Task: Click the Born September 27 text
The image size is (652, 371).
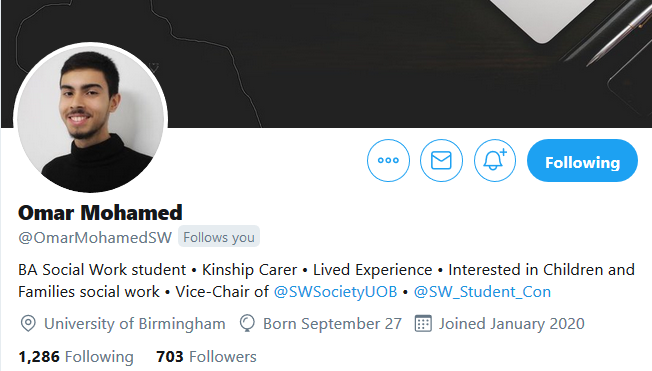Action: coord(332,324)
